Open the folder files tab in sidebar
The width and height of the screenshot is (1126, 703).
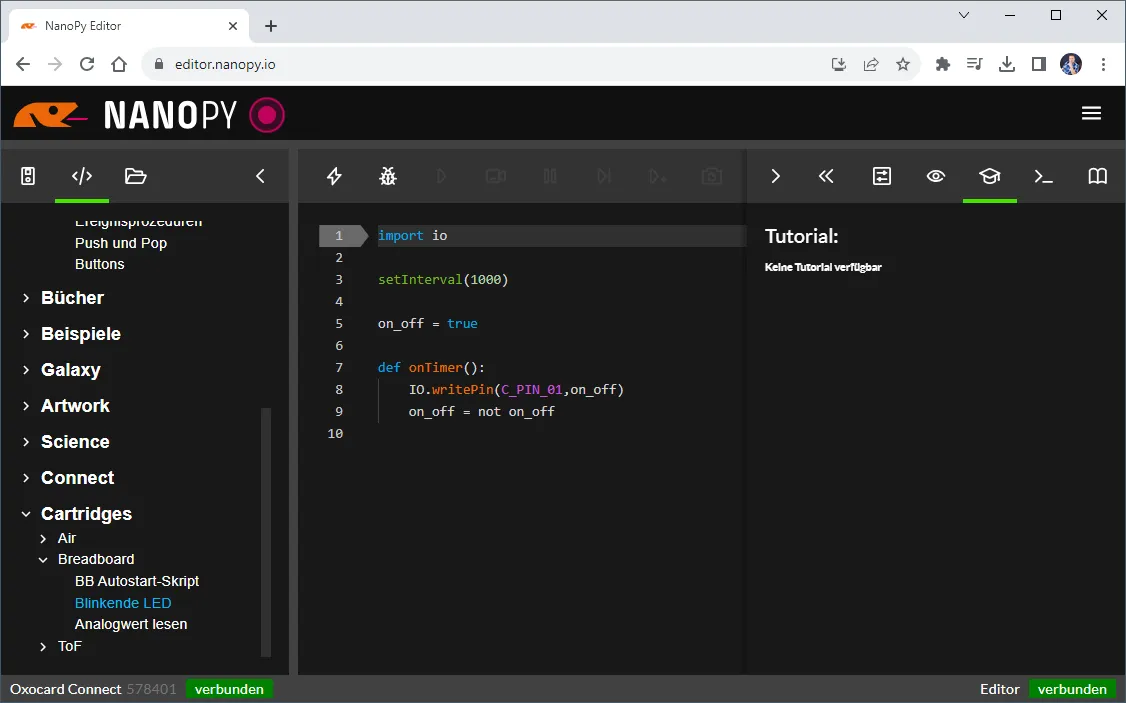click(135, 176)
